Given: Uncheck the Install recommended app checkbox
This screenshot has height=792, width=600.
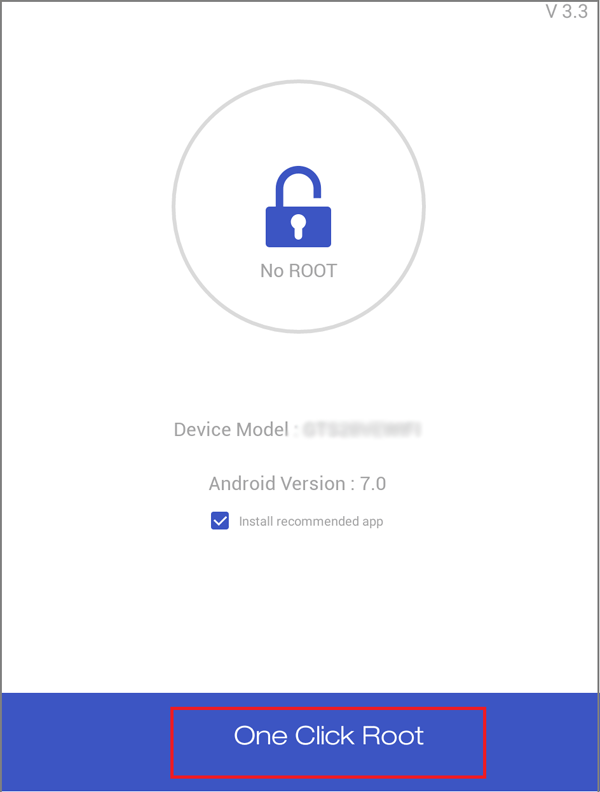Looking at the screenshot, I should [x=220, y=521].
